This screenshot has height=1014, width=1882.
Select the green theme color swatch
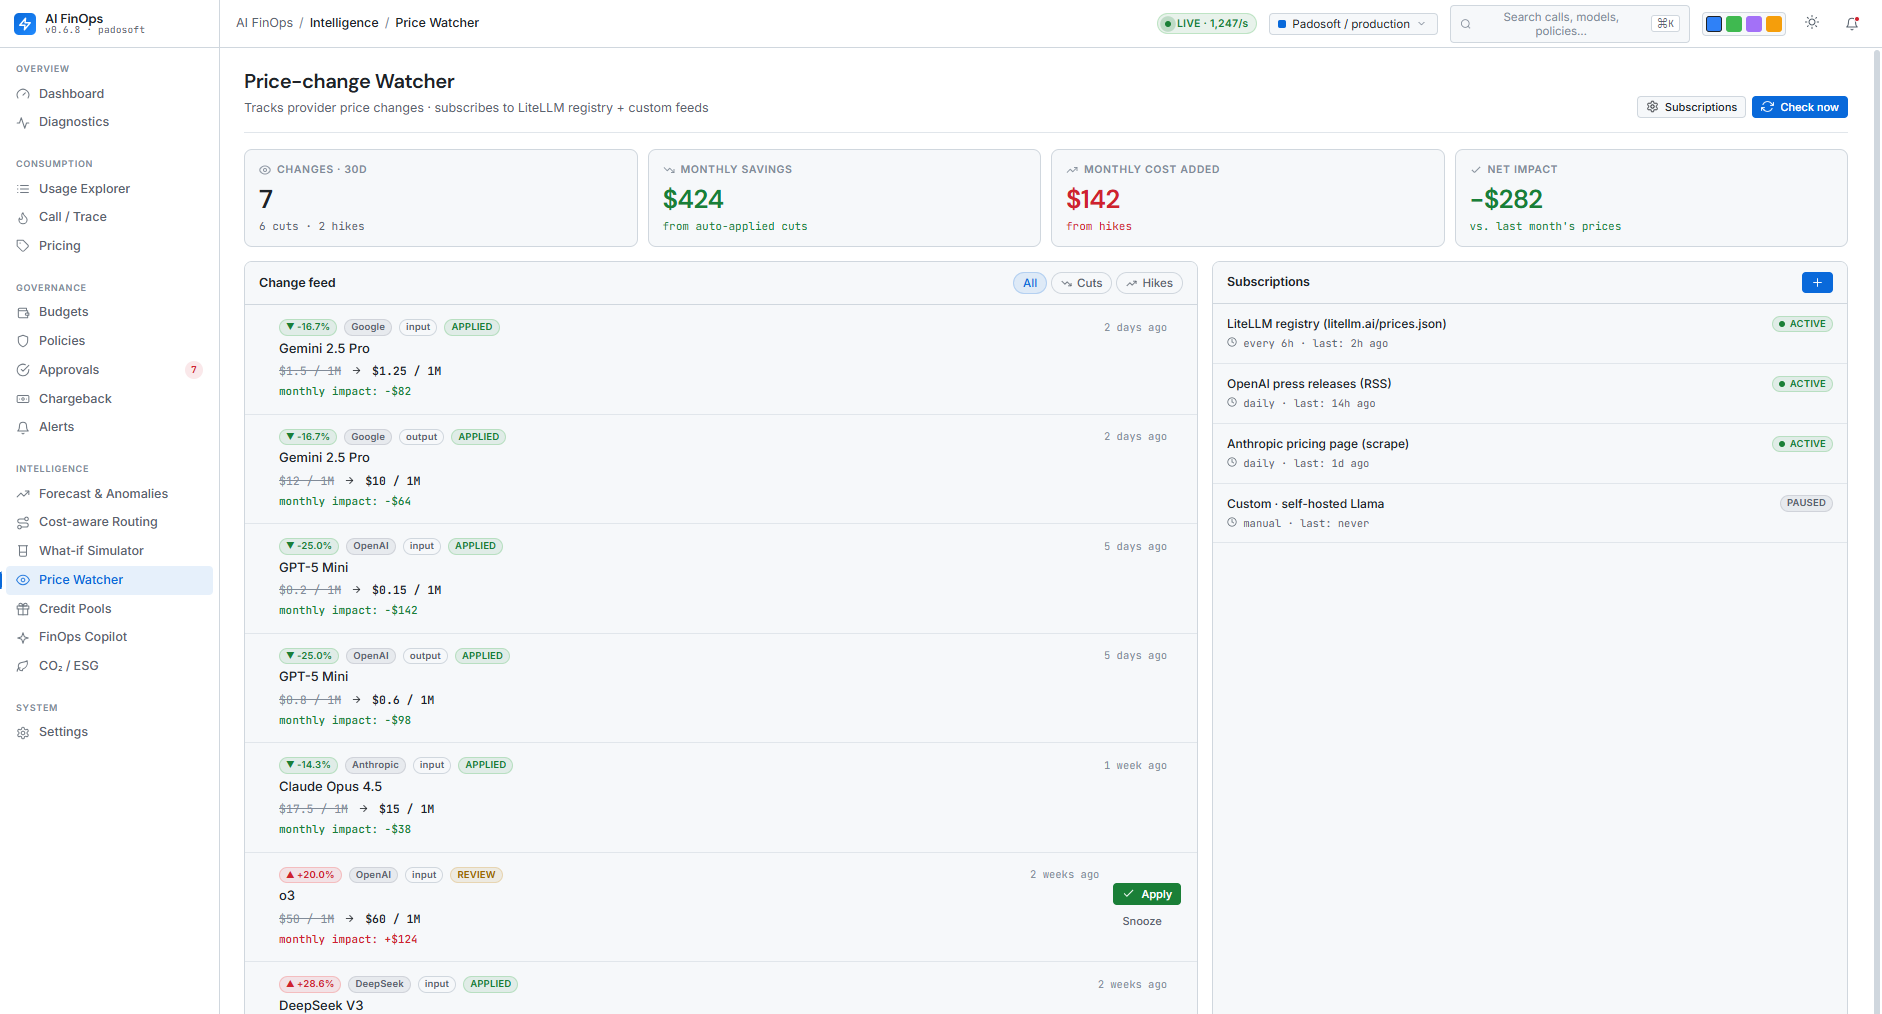[1734, 24]
